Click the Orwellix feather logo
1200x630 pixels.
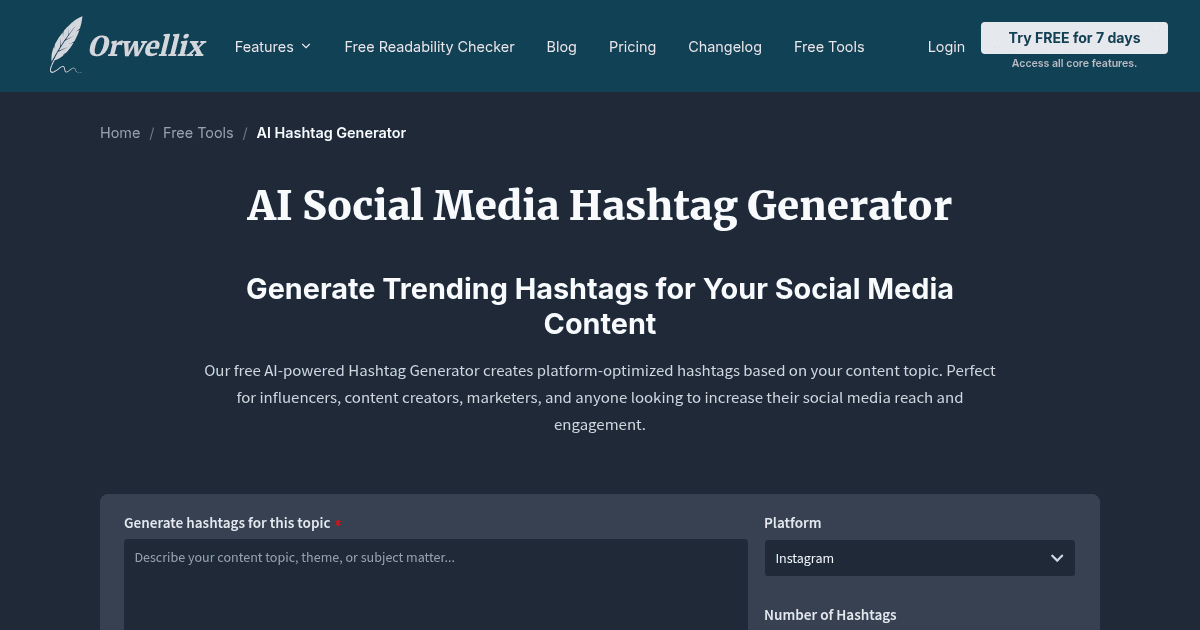click(x=127, y=45)
